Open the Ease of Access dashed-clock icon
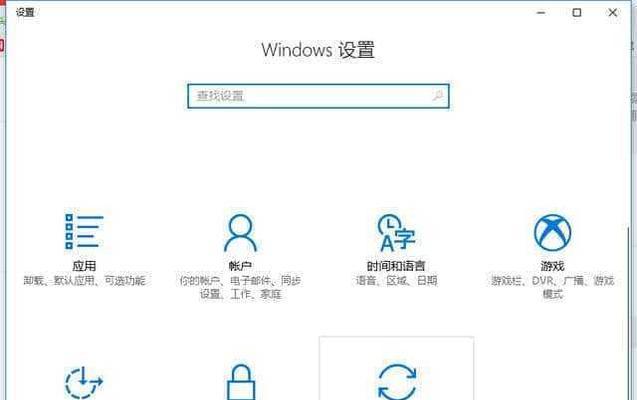The height and width of the screenshot is (400, 637). (84, 383)
